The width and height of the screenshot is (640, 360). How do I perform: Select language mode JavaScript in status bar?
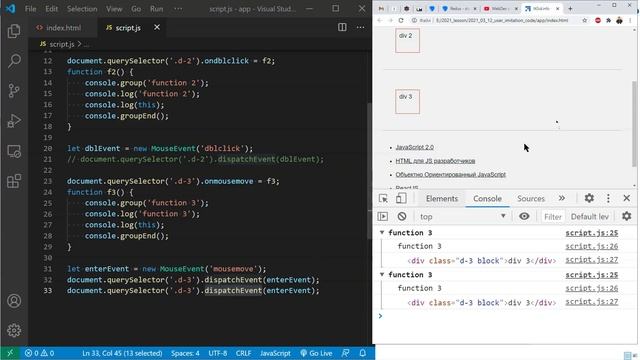[x=275, y=353]
